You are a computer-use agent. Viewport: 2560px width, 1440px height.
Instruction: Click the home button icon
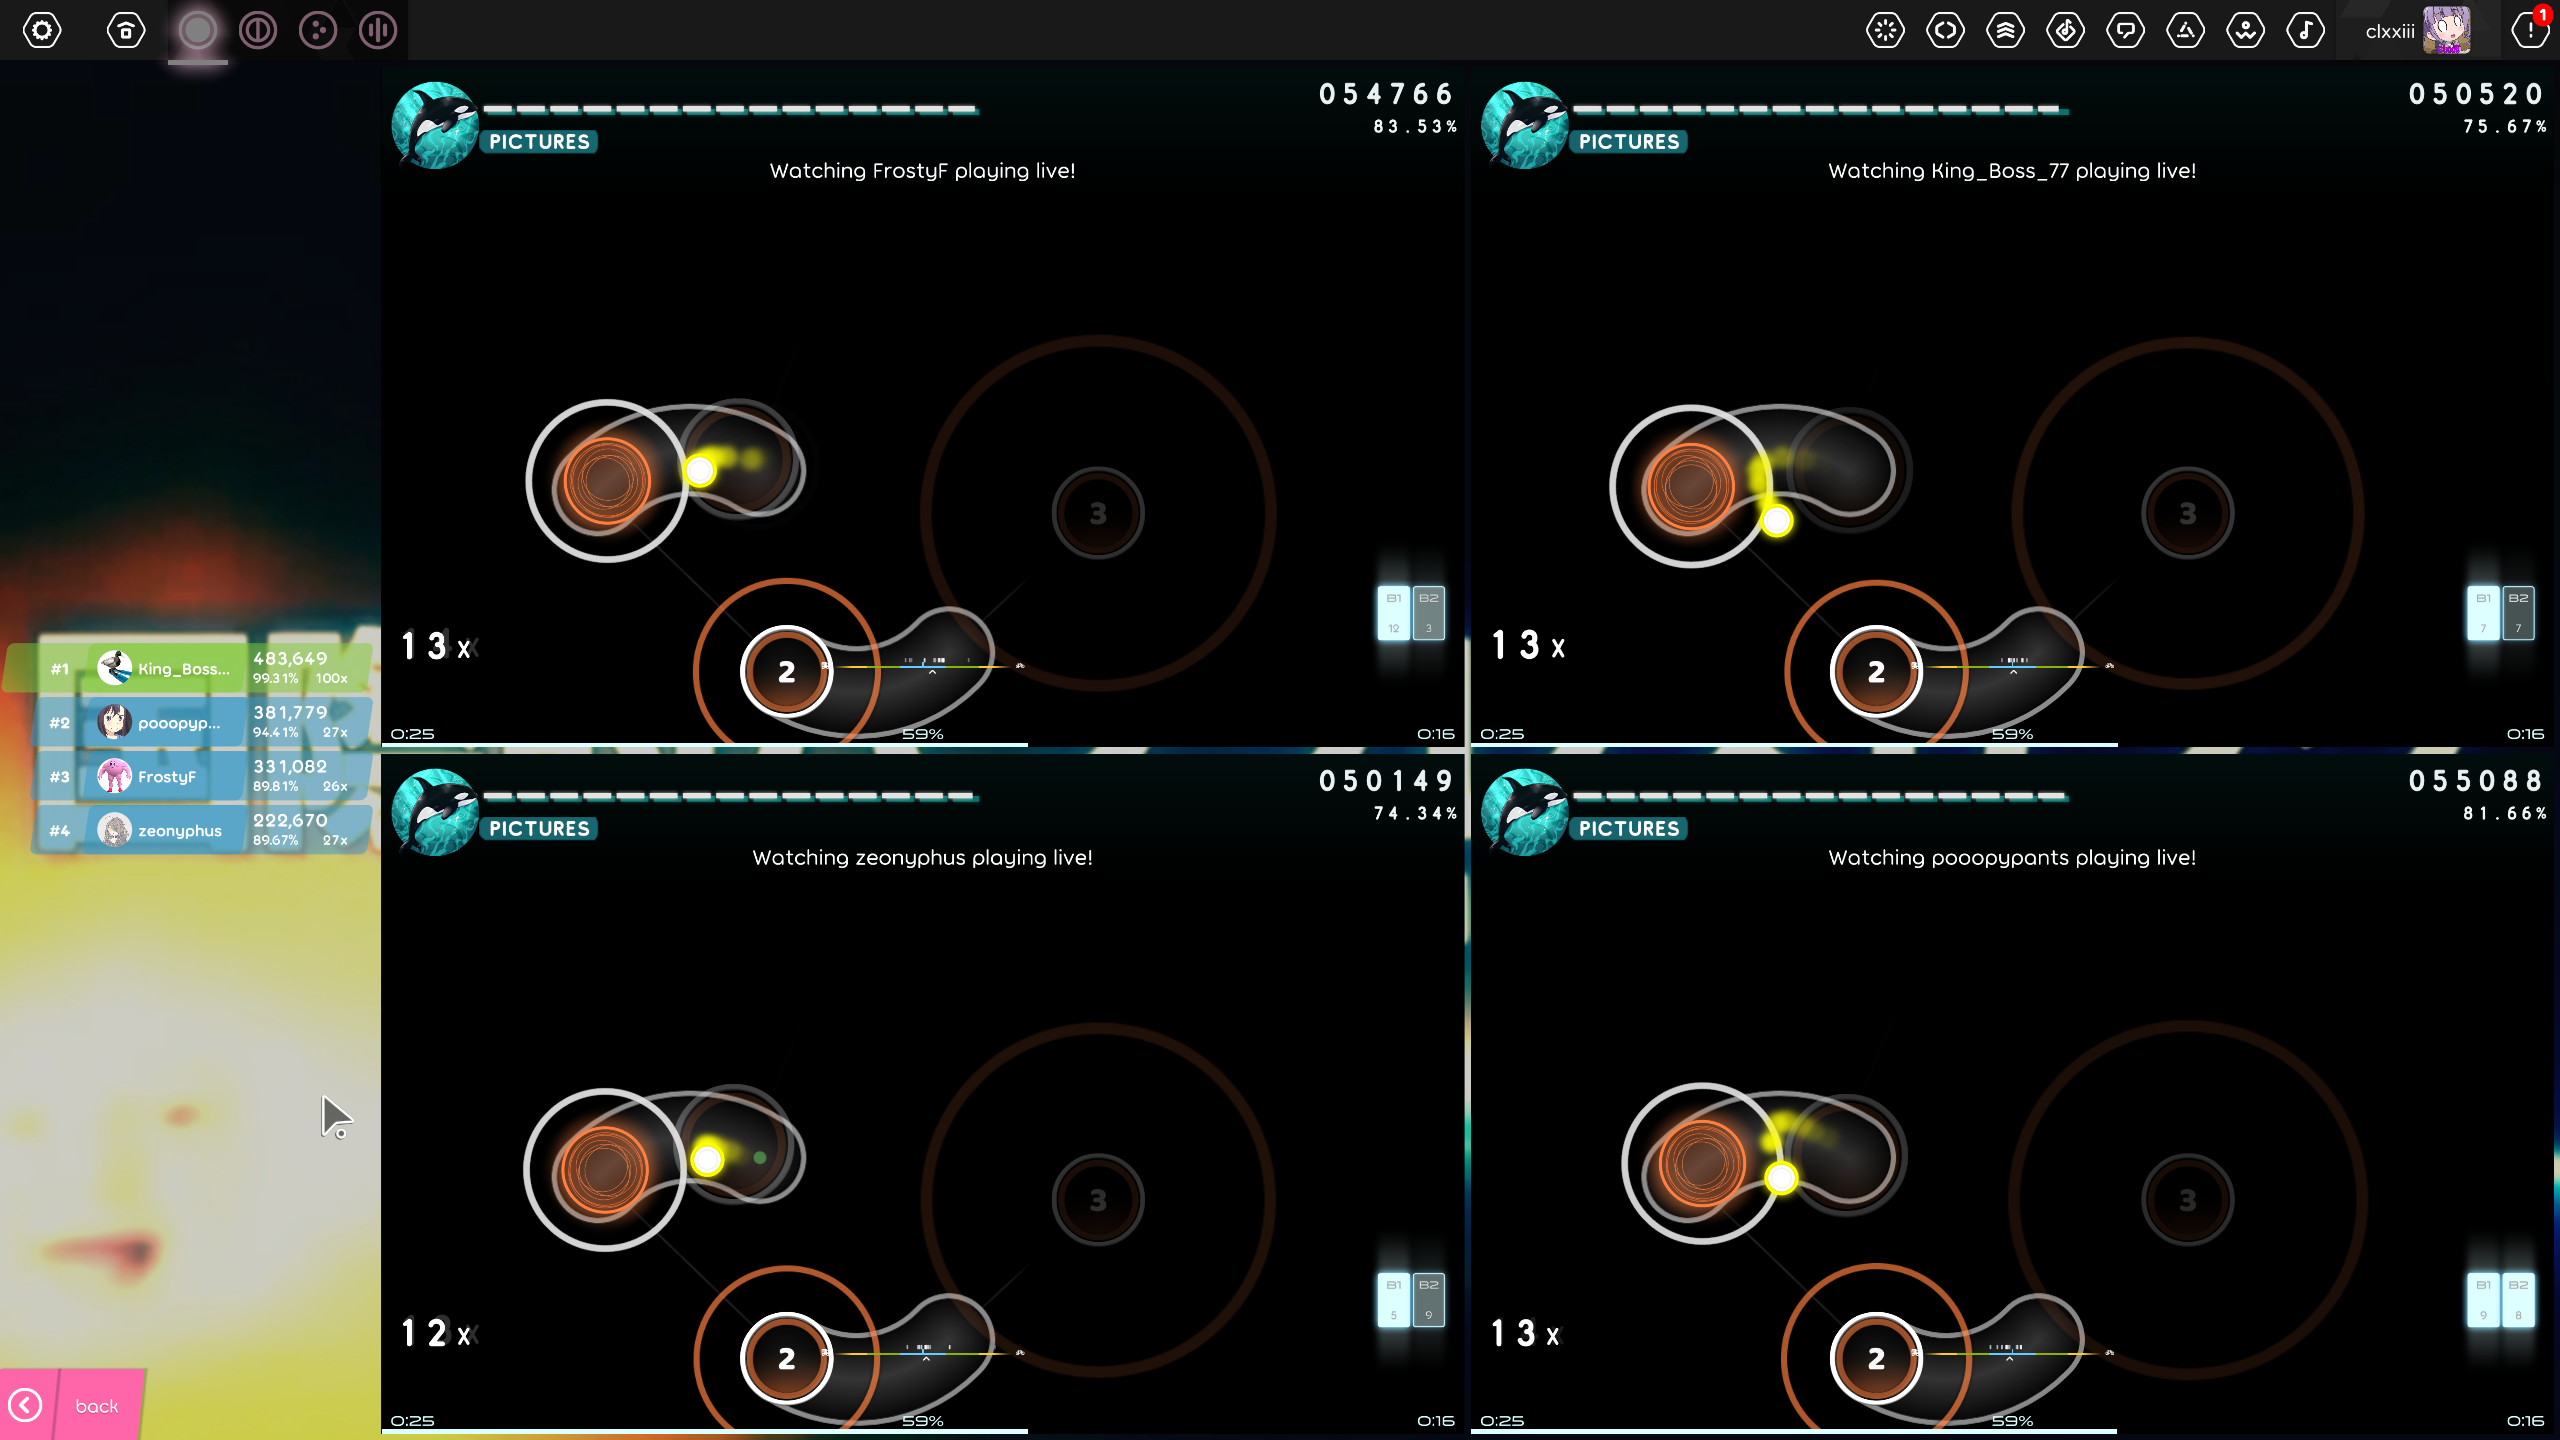pyautogui.click(x=126, y=30)
